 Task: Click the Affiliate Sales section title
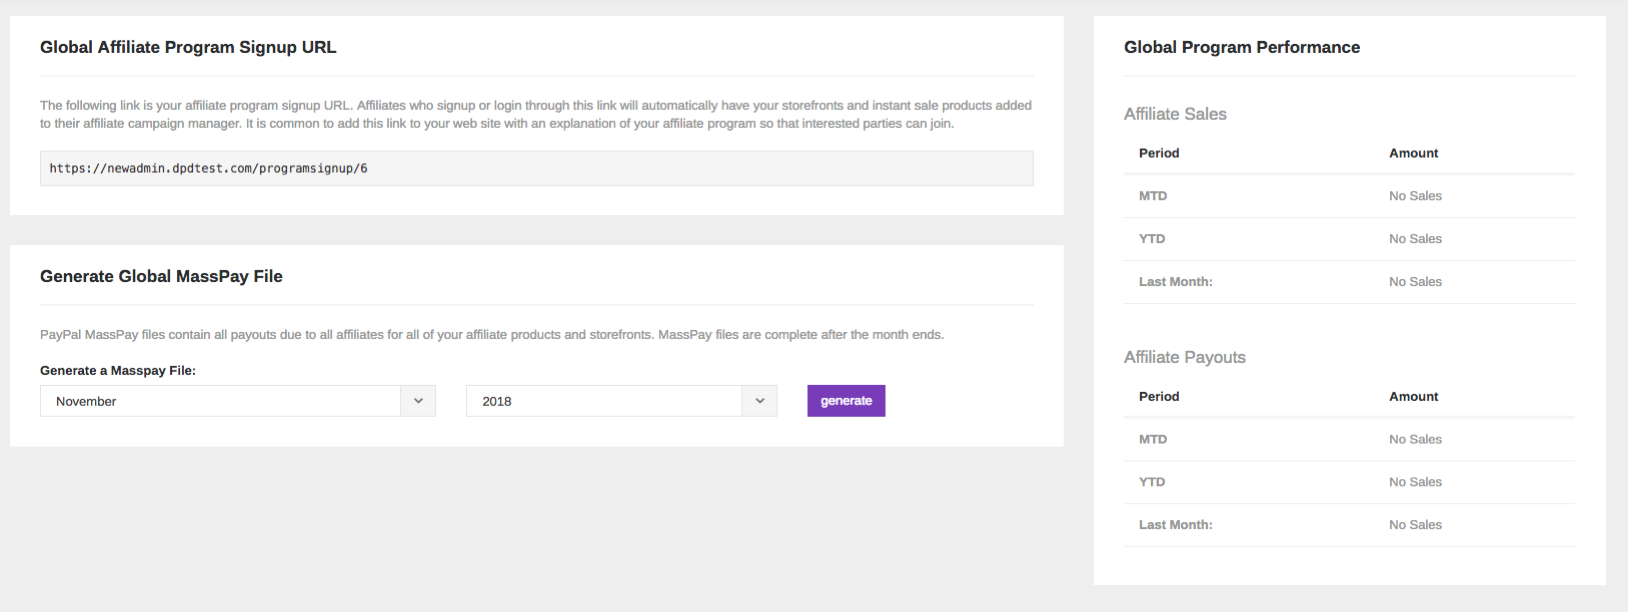tap(1175, 114)
